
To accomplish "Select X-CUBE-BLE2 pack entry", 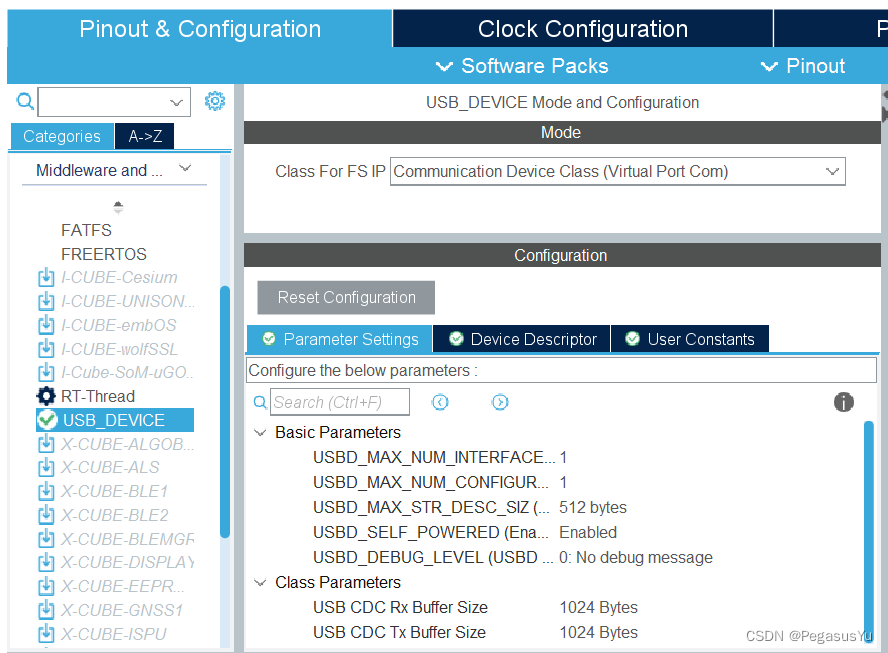I will 115,515.
